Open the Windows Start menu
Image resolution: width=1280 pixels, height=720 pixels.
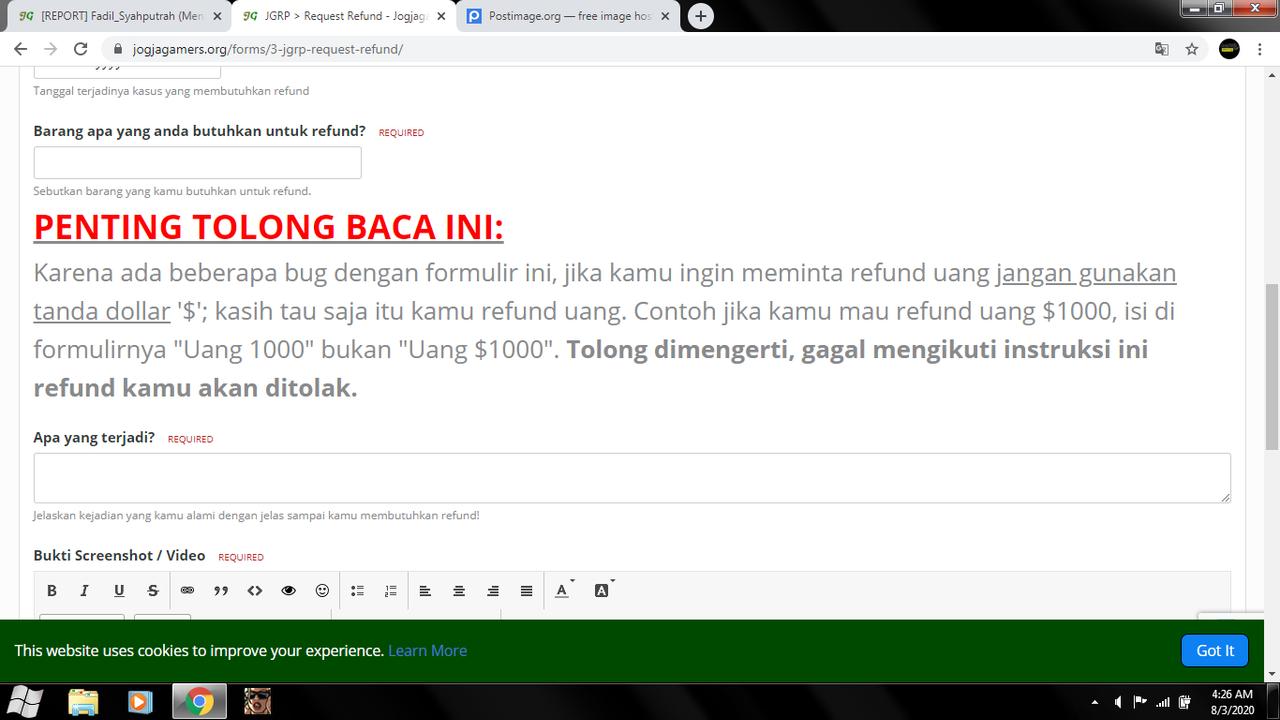[x=26, y=701]
